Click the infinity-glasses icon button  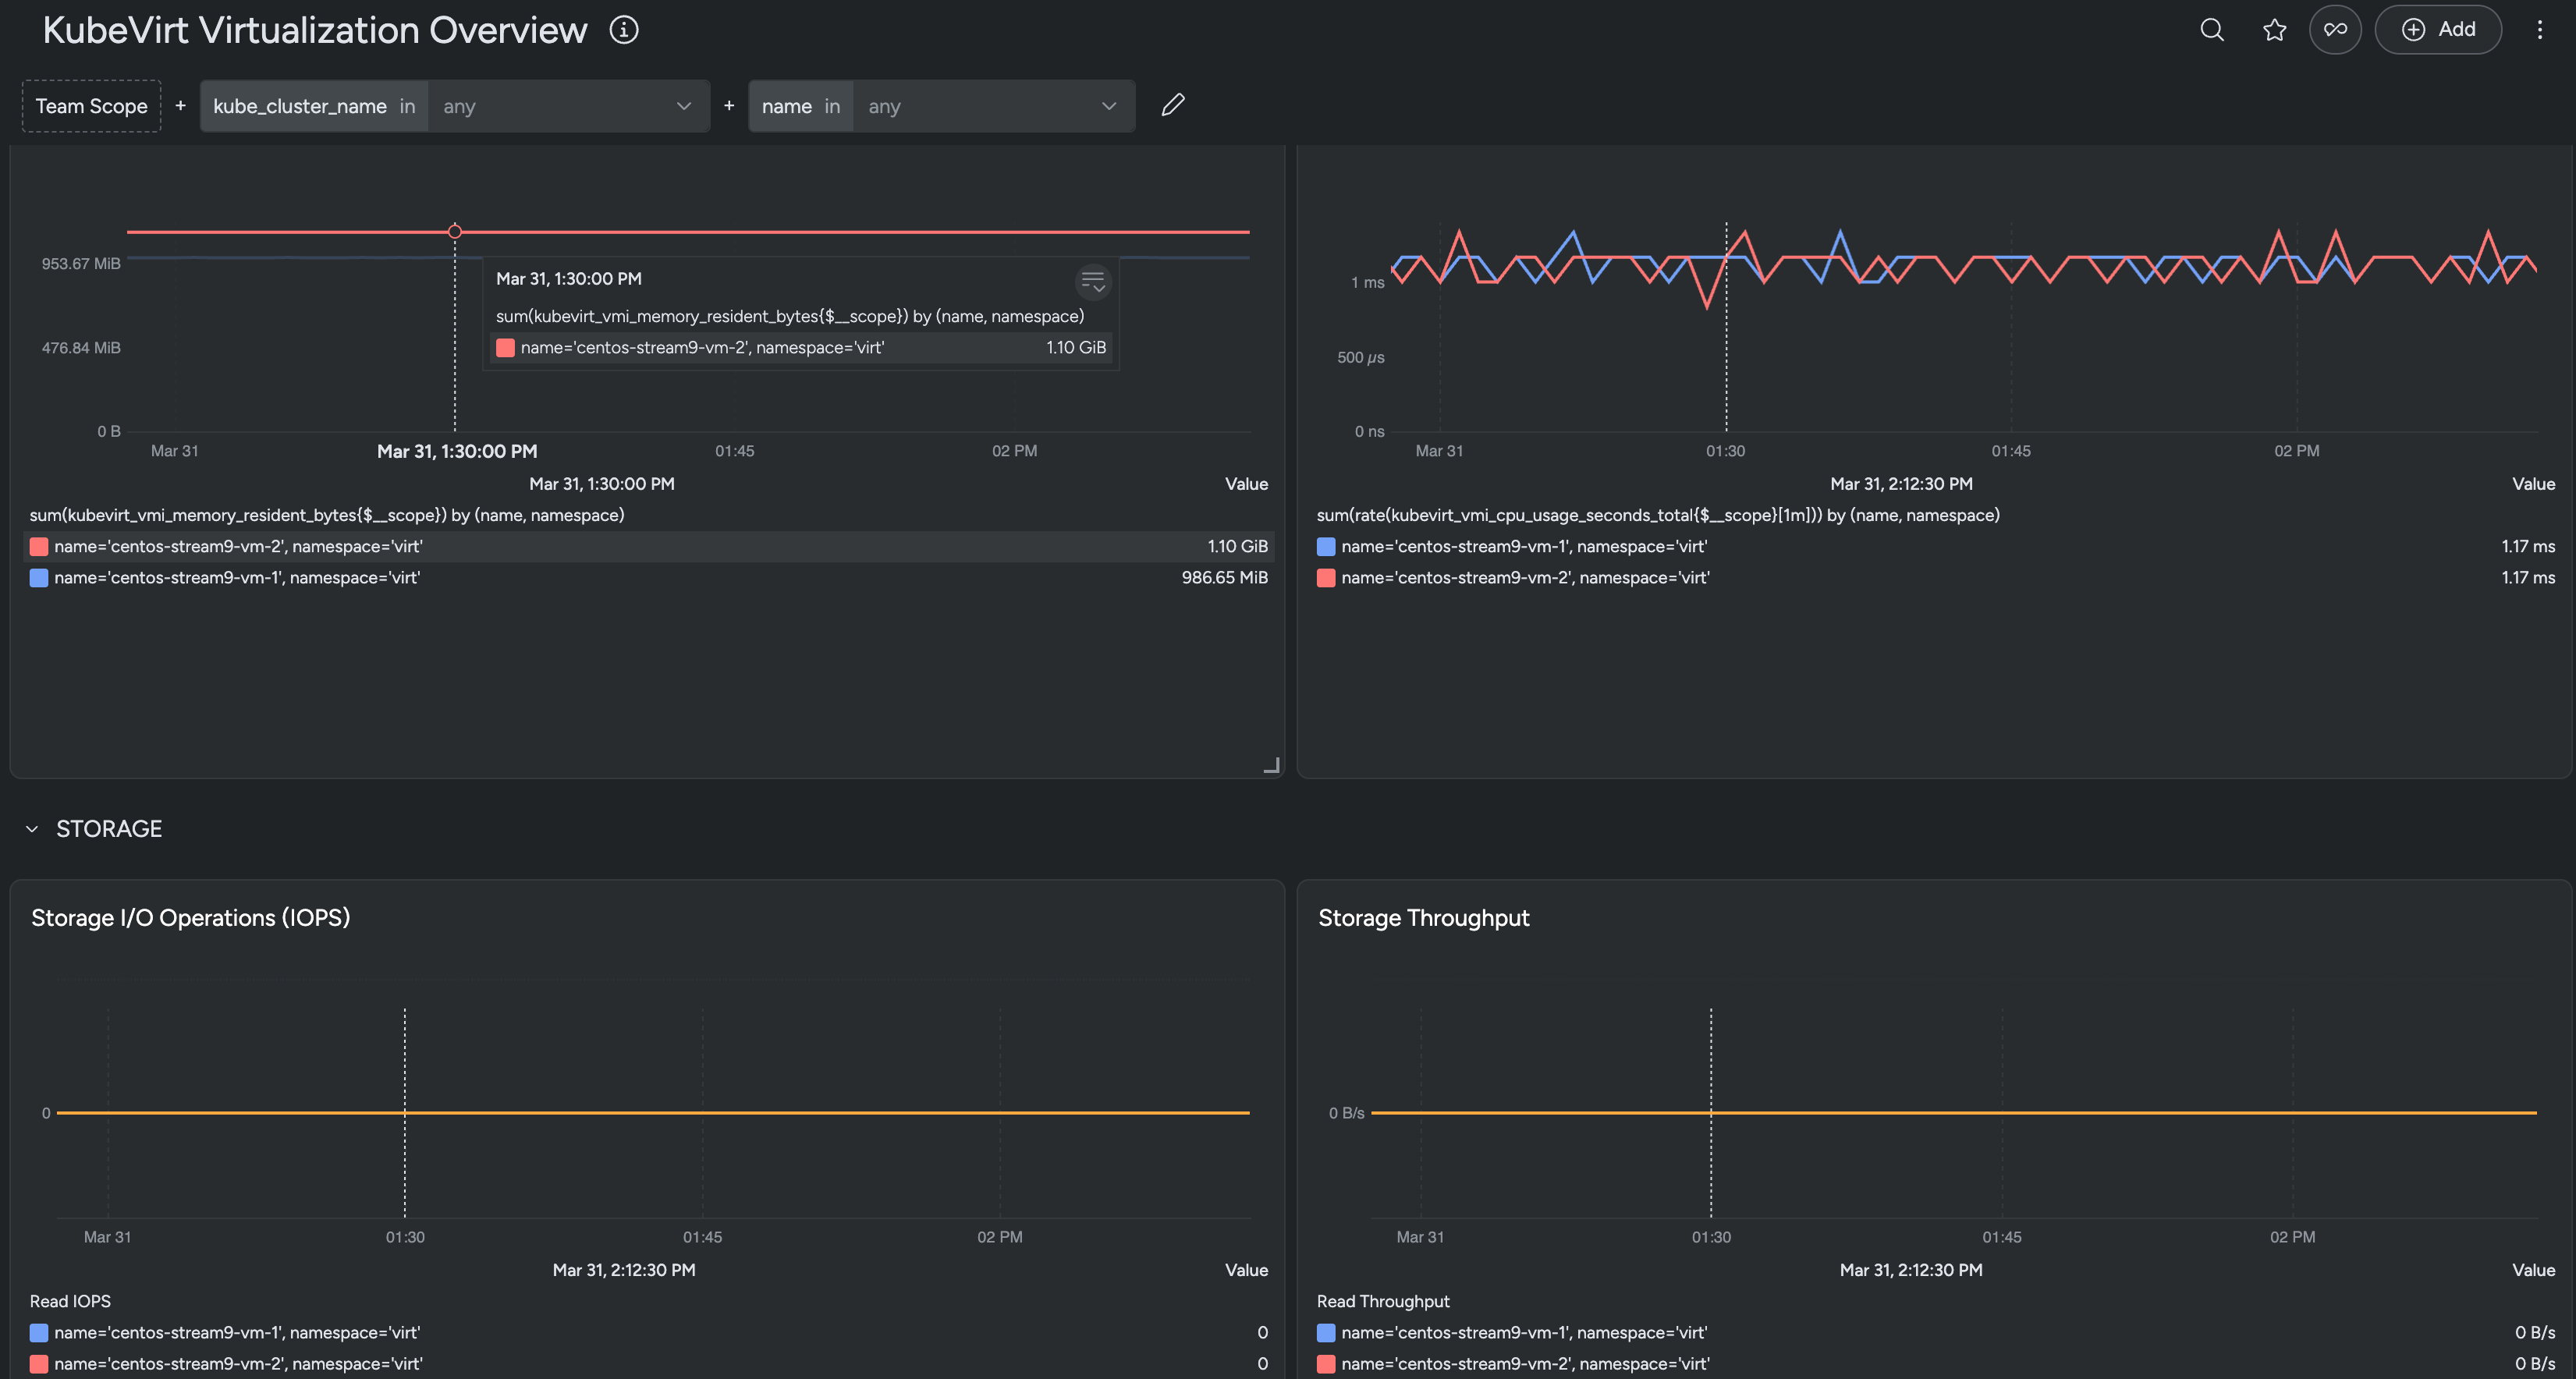[x=2335, y=30]
